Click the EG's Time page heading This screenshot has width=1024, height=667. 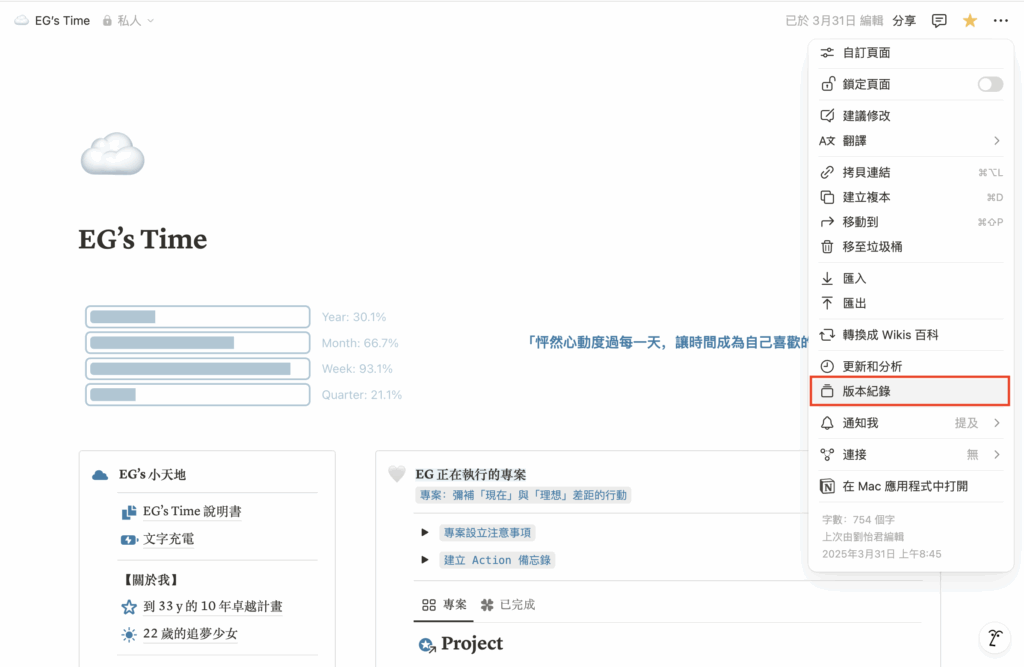(x=143, y=239)
